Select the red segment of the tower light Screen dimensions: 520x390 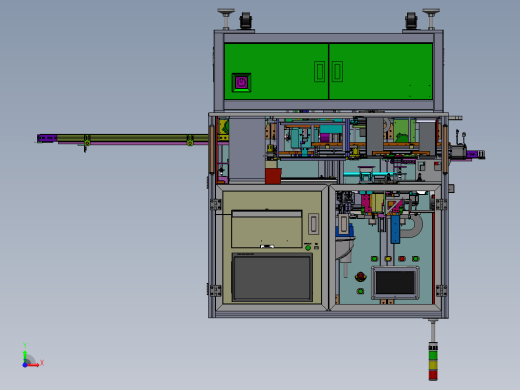coord(433,375)
